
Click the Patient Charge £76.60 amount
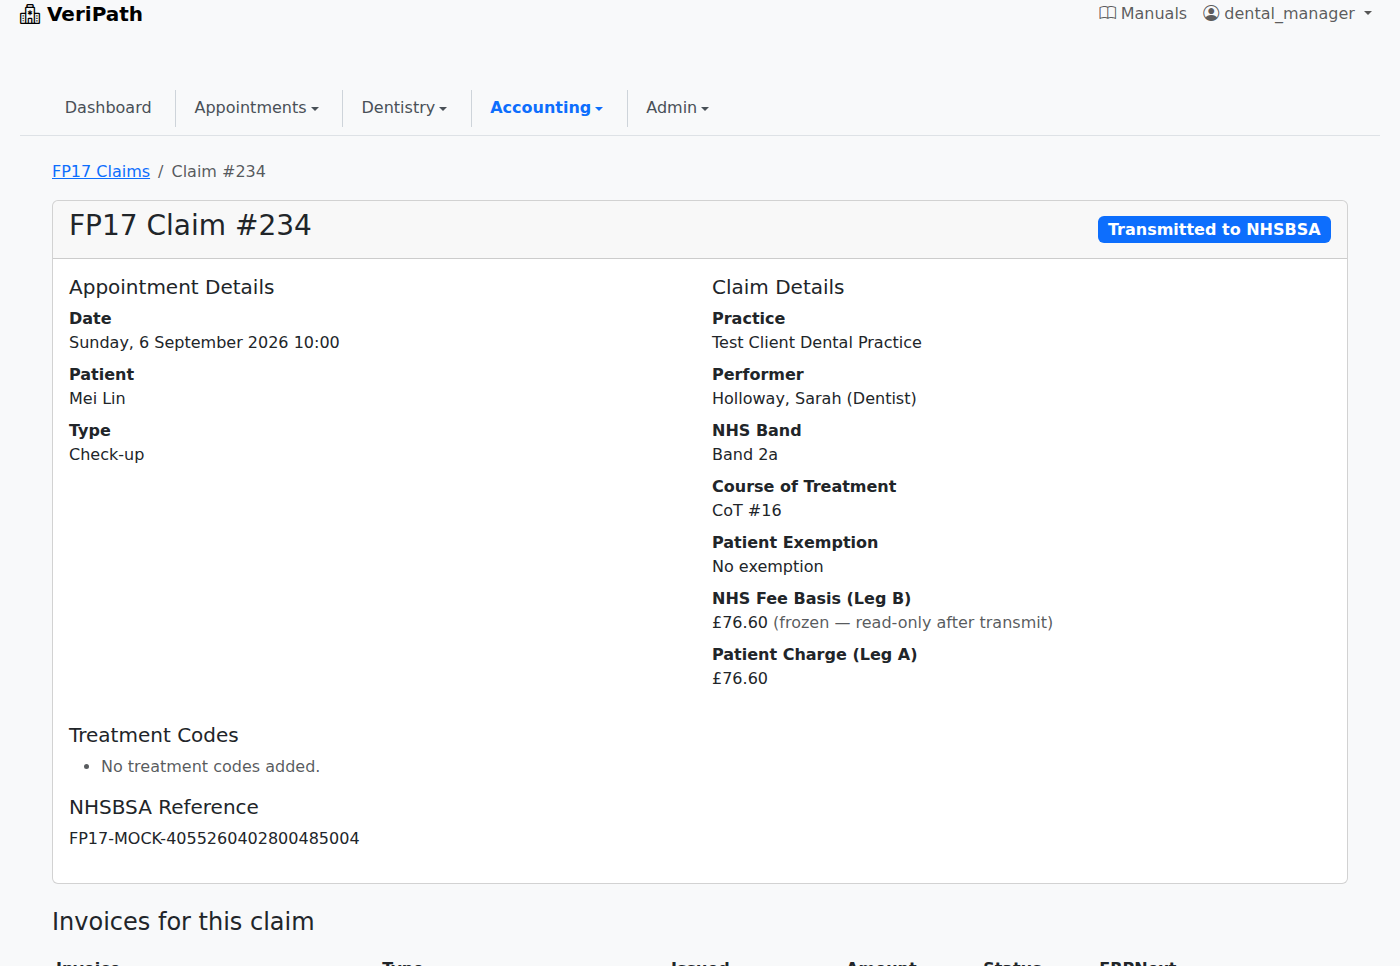point(740,678)
